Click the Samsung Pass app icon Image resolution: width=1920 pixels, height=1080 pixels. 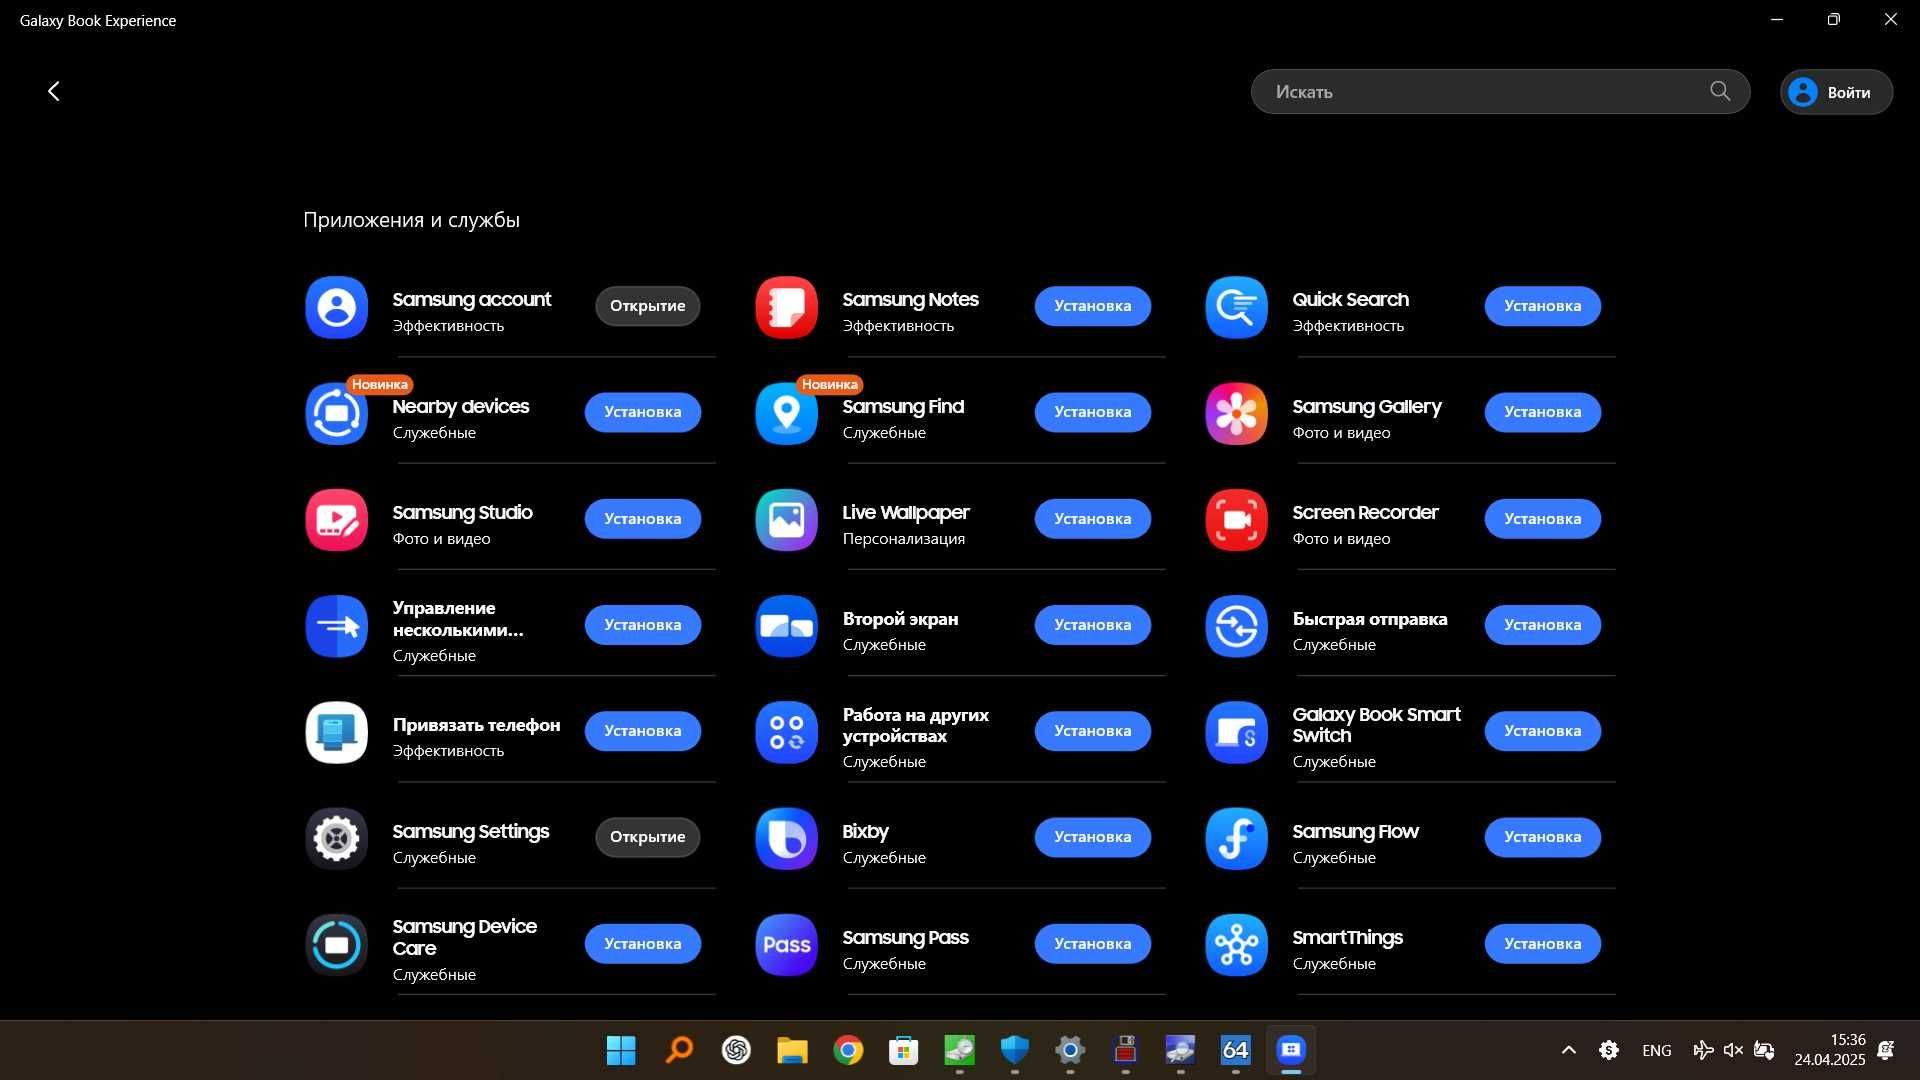[x=786, y=945]
